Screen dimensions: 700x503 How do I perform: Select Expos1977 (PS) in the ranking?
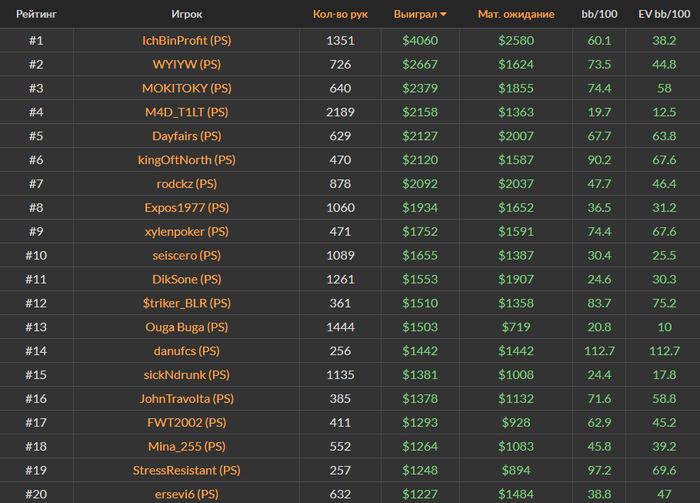pos(186,208)
